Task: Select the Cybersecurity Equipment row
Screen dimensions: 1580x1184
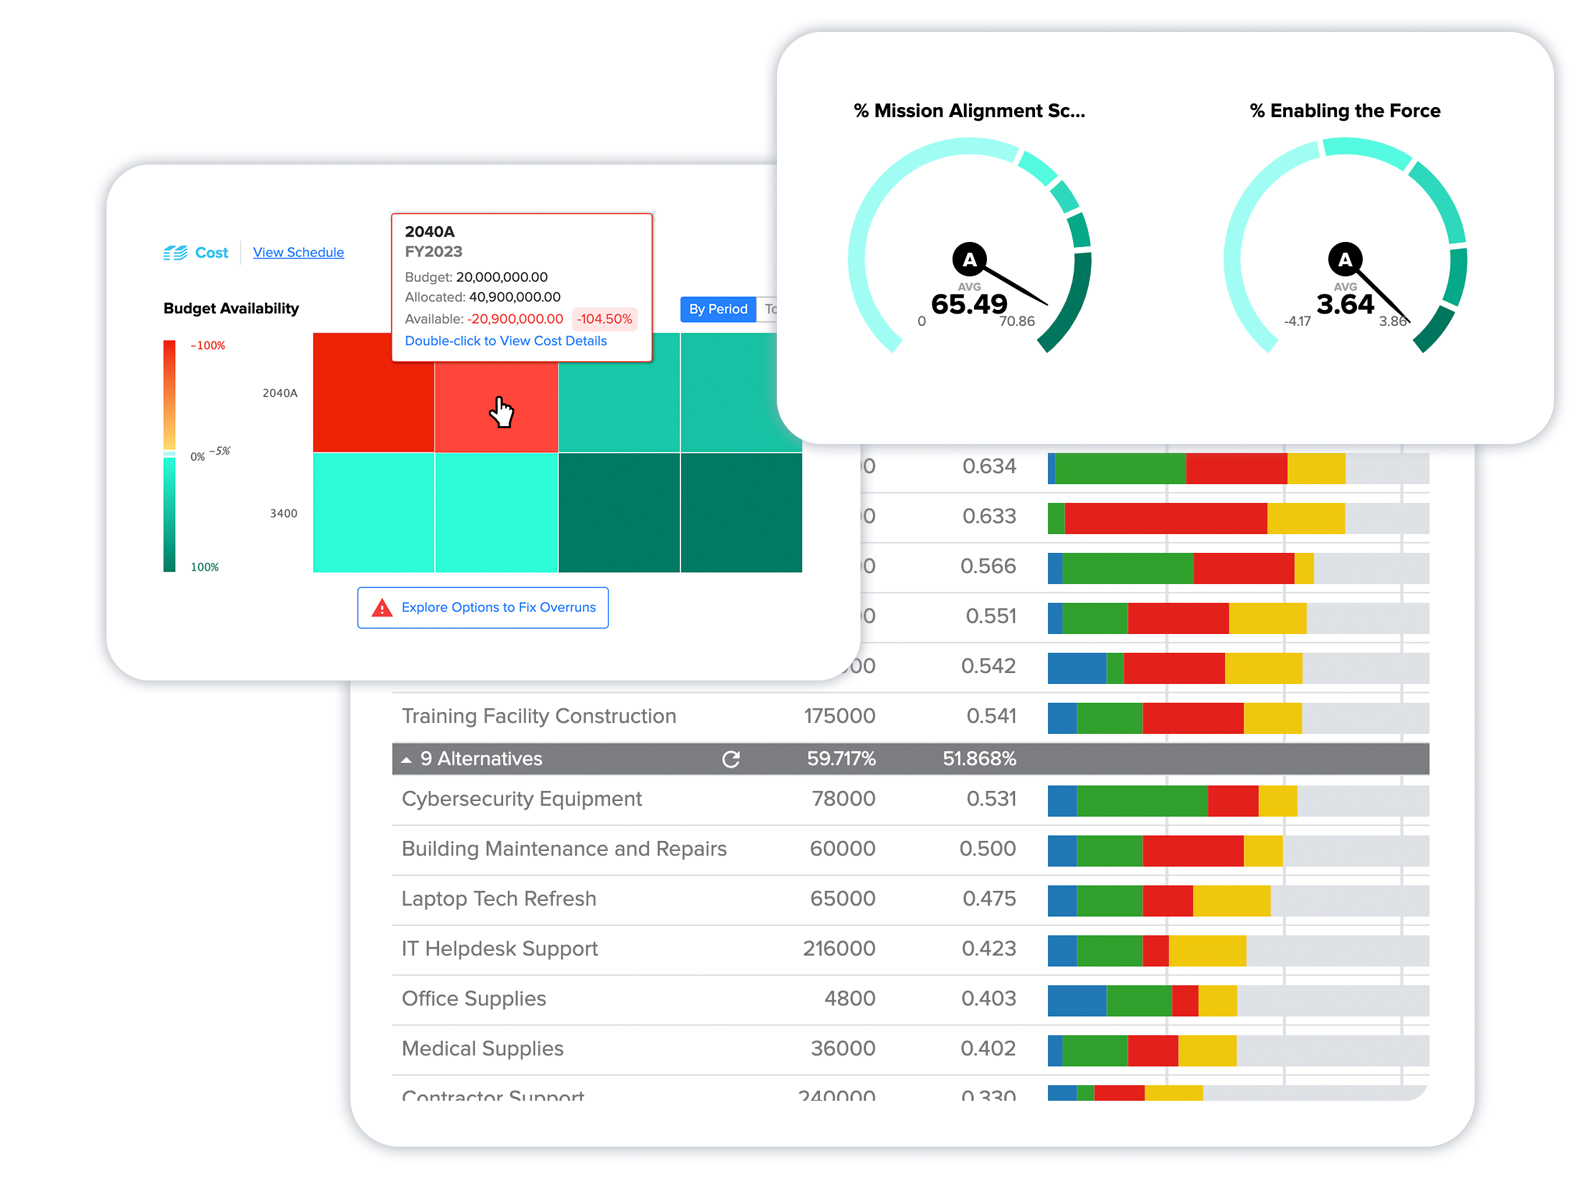Action: coord(521,799)
